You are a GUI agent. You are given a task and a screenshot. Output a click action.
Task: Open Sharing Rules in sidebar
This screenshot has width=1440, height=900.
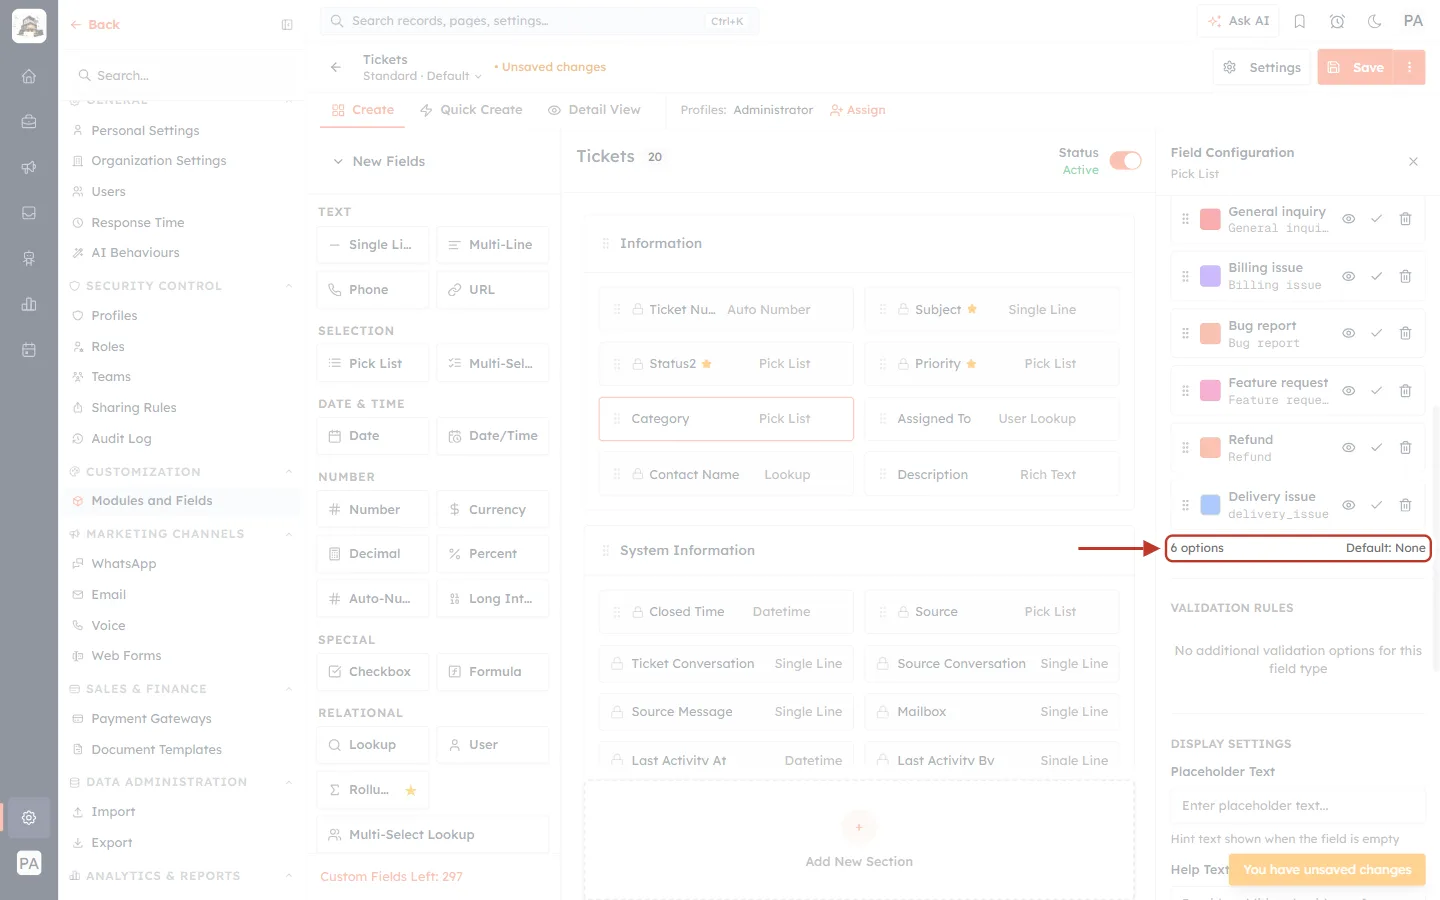133,408
